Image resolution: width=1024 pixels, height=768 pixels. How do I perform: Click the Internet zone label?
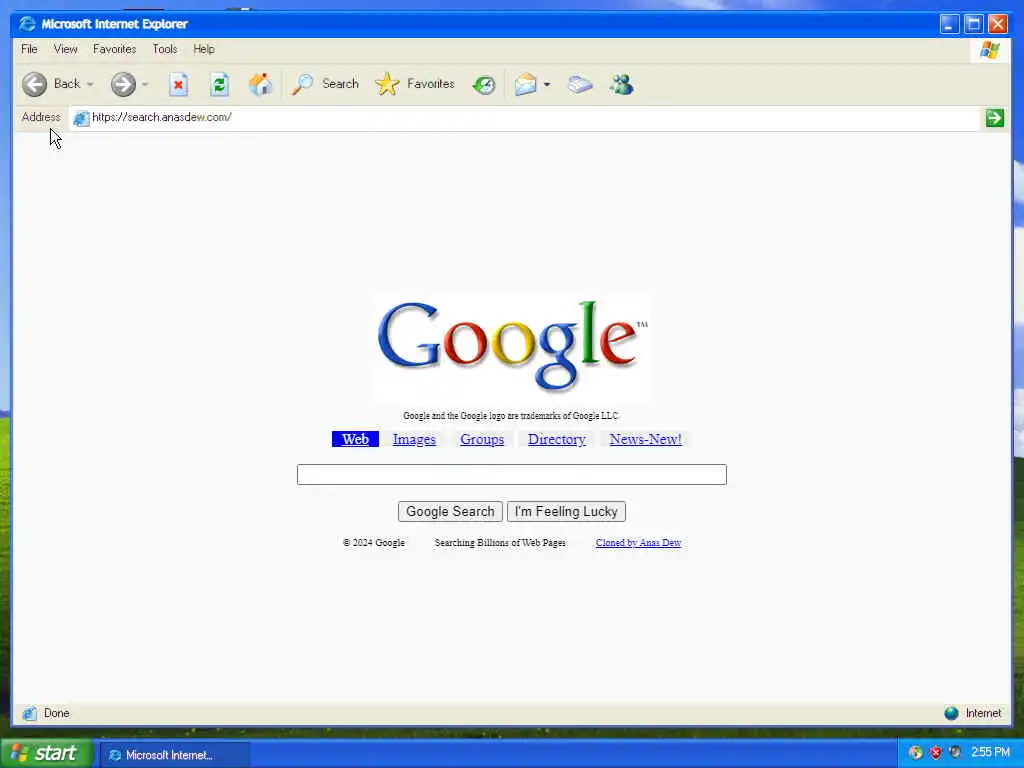coord(984,713)
